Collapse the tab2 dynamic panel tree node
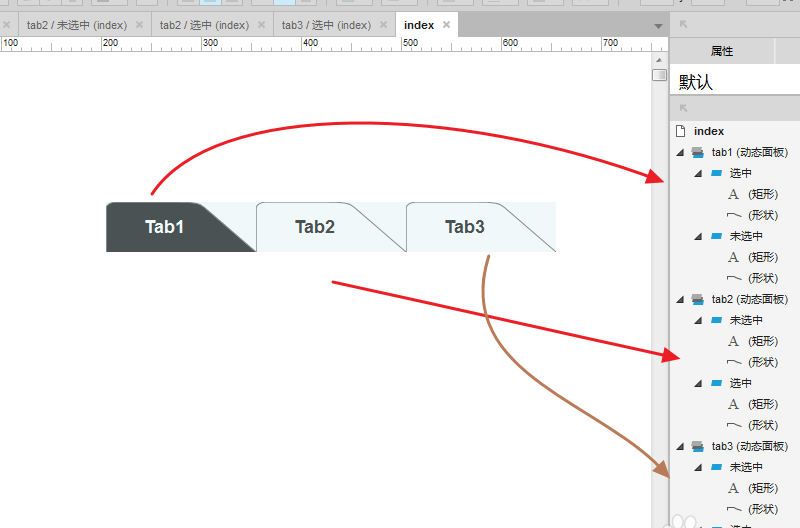The height and width of the screenshot is (528, 800). pyautogui.click(x=681, y=299)
